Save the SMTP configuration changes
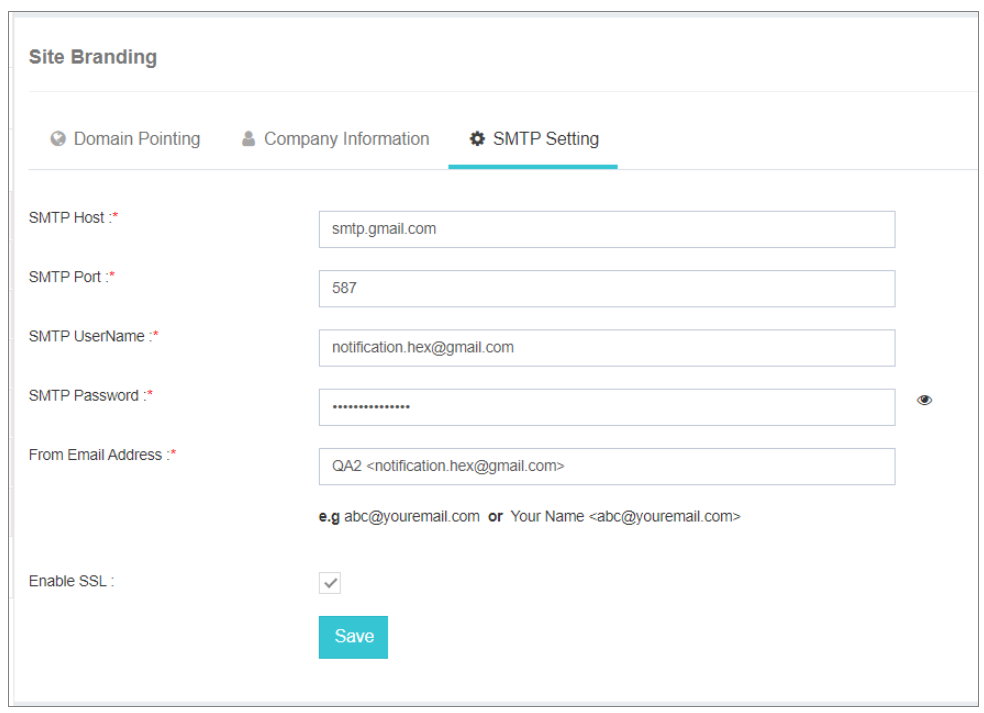Screen dimensions: 984x713 pyautogui.click(x=352, y=637)
